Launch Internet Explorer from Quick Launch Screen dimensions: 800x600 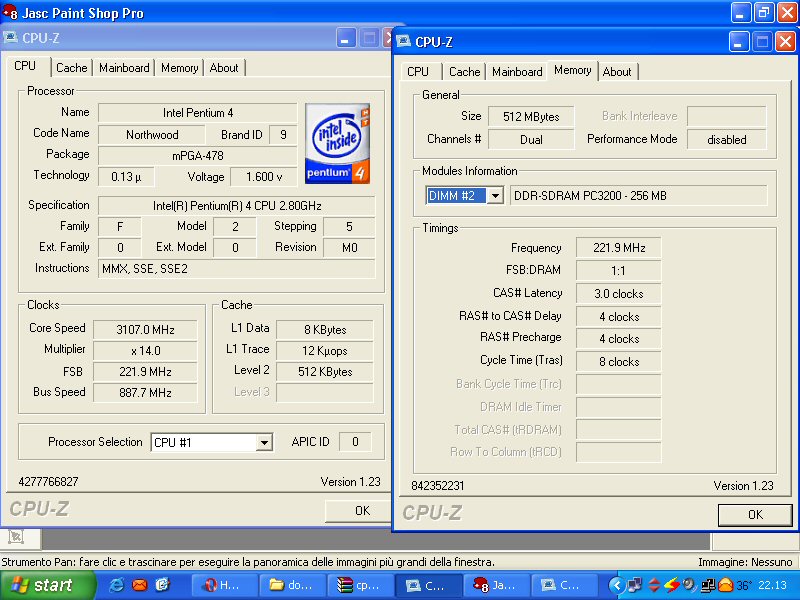[117, 585]
